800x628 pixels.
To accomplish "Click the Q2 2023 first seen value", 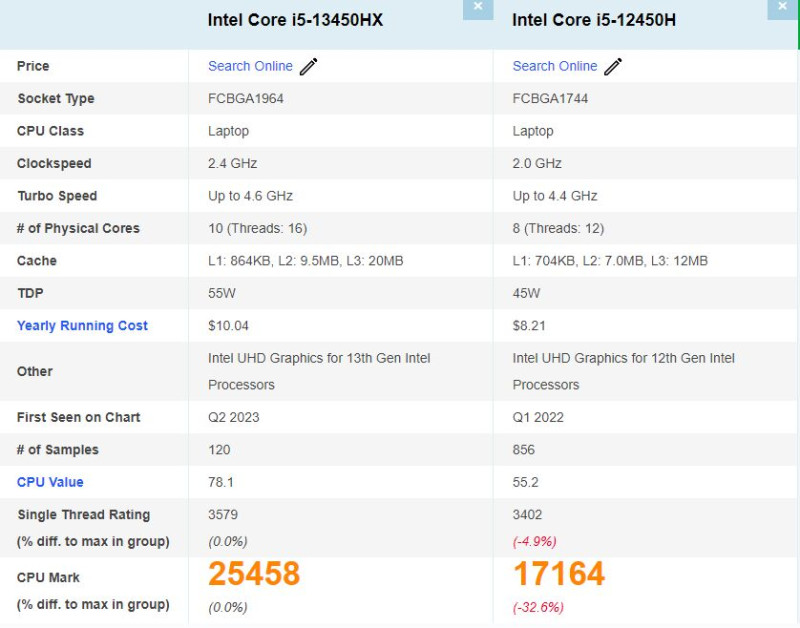I will click(x=233, y=417).
